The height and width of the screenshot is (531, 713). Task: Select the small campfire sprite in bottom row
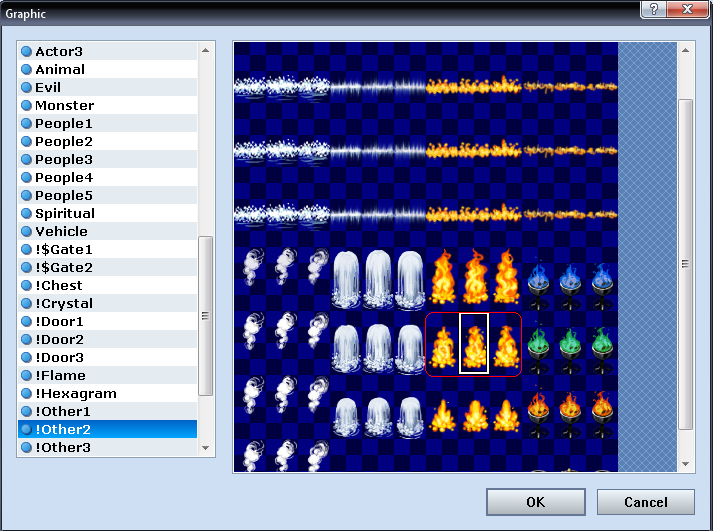(474, 411)
